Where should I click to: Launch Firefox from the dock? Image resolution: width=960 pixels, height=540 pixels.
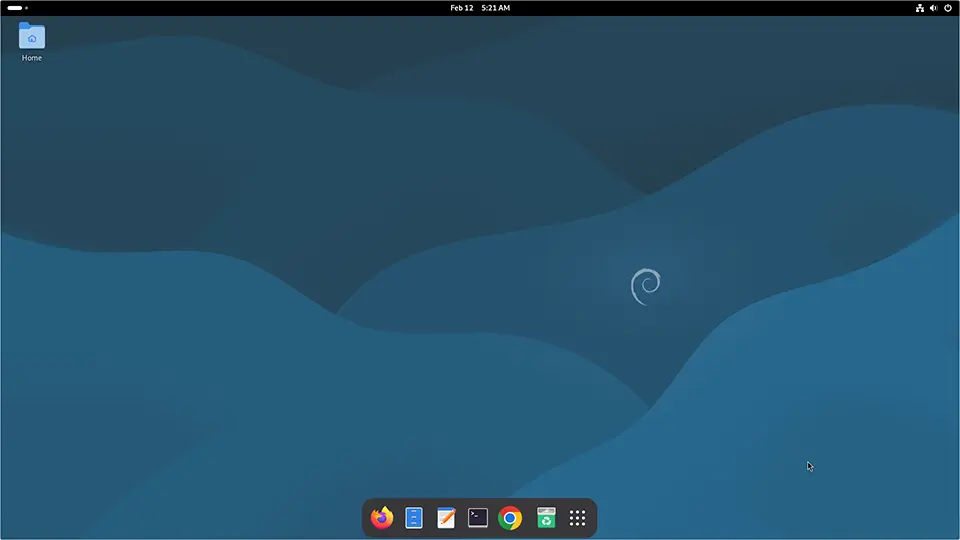coord(382,518)
